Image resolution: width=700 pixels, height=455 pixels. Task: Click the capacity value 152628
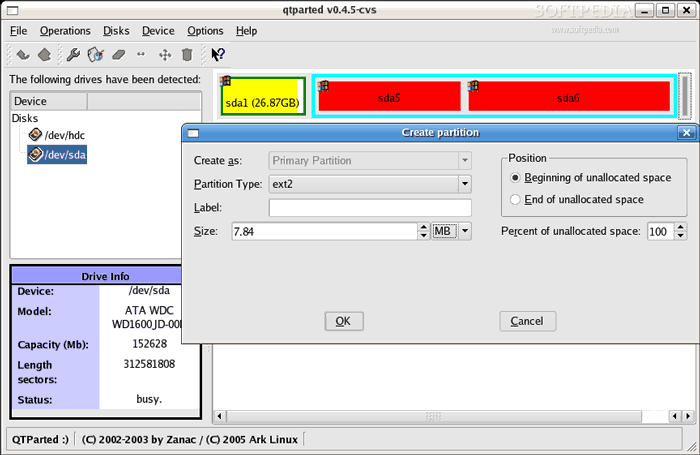pos(150,344)
